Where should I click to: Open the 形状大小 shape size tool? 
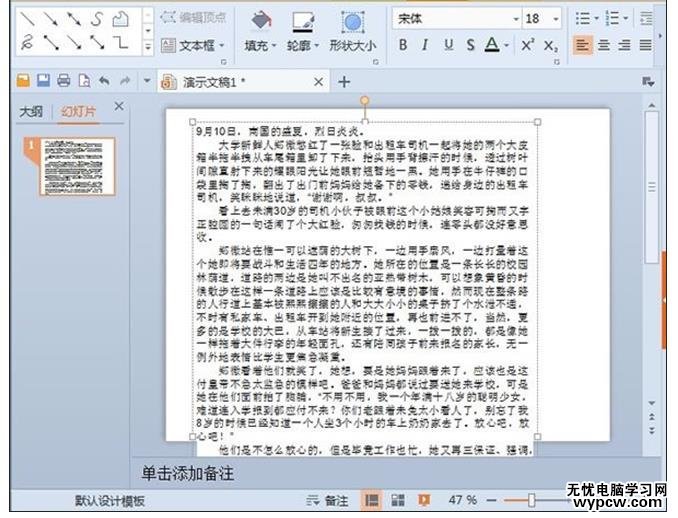click(x=352, y=31)
